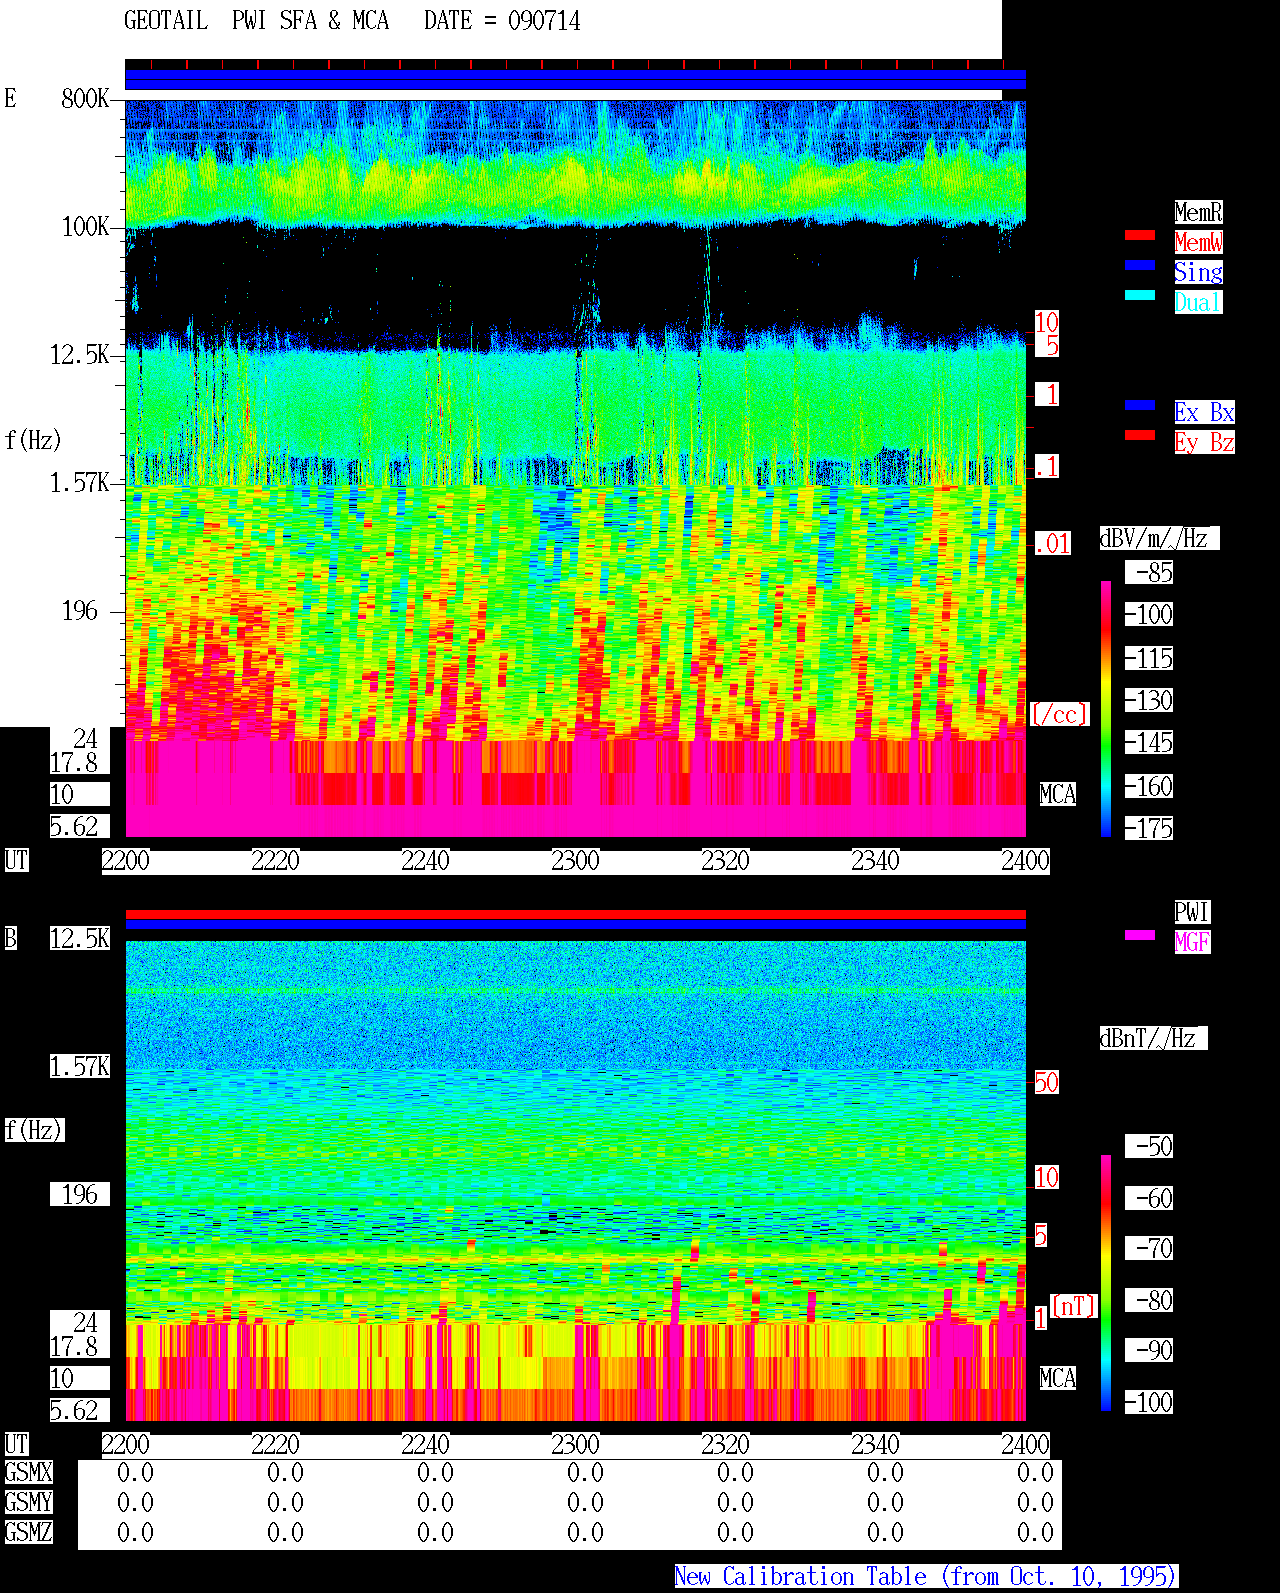Click the 800K frequency label on the E panel
This screenshot has height=1593, width=1280.
(85, 99)
